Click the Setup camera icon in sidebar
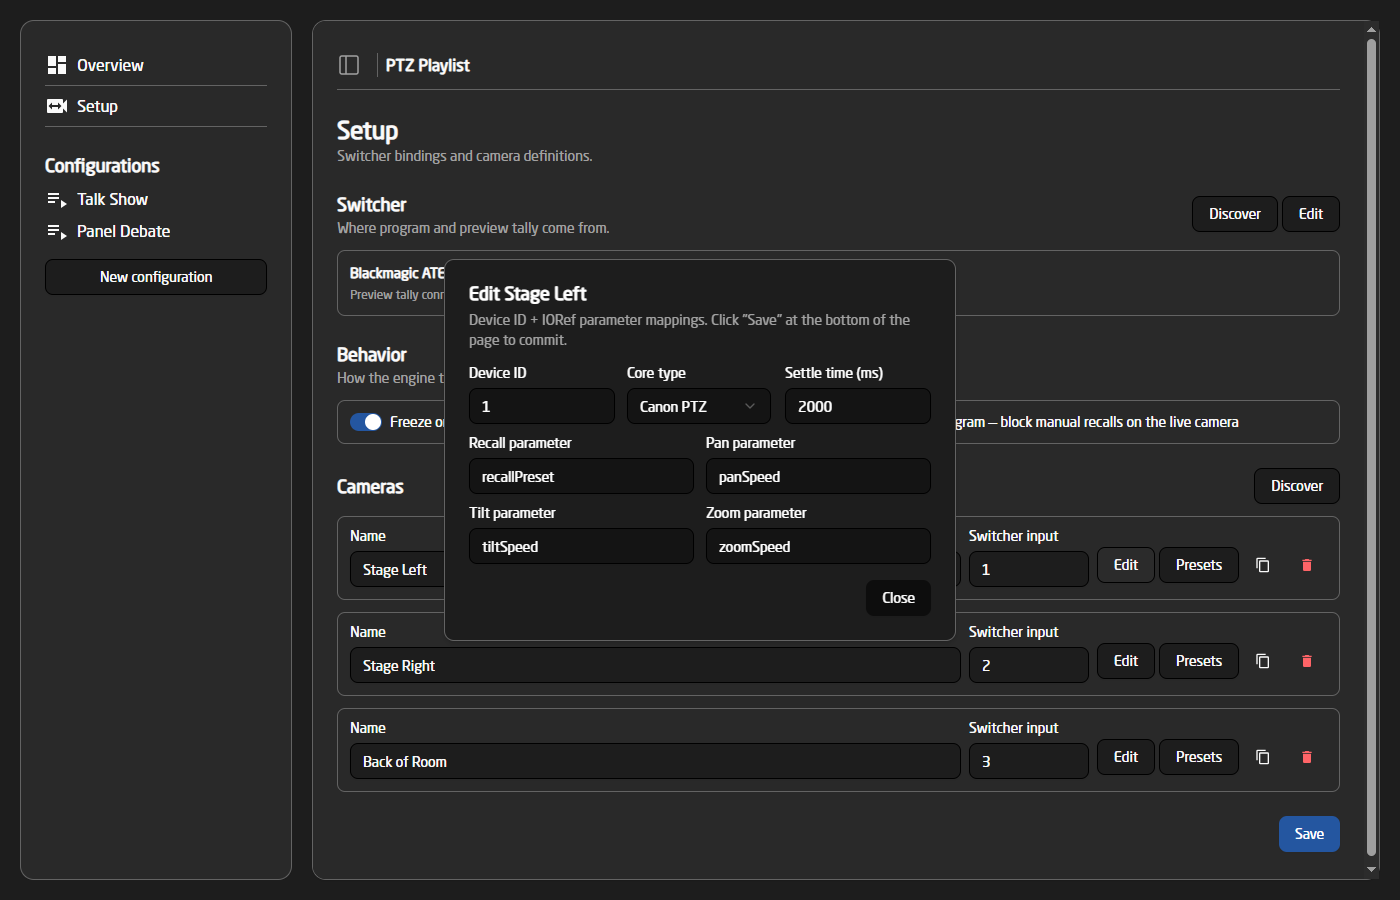This screenshot has width=1400, height=900. click(x=57, y=106)
